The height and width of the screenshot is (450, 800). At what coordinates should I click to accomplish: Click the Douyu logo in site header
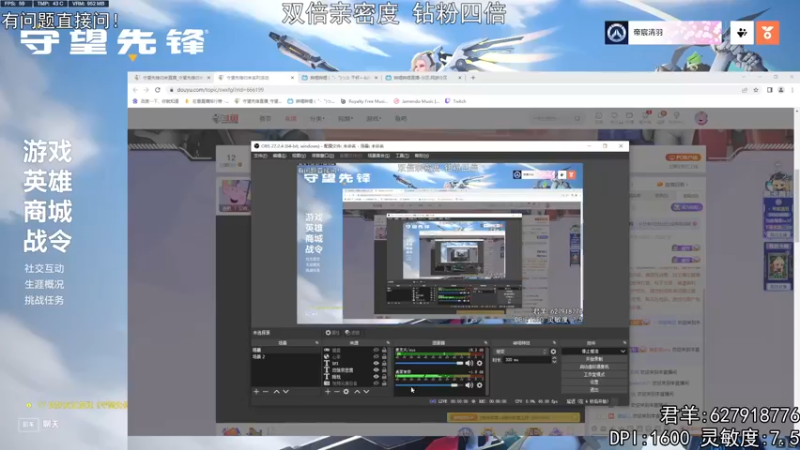click(226, 118)
